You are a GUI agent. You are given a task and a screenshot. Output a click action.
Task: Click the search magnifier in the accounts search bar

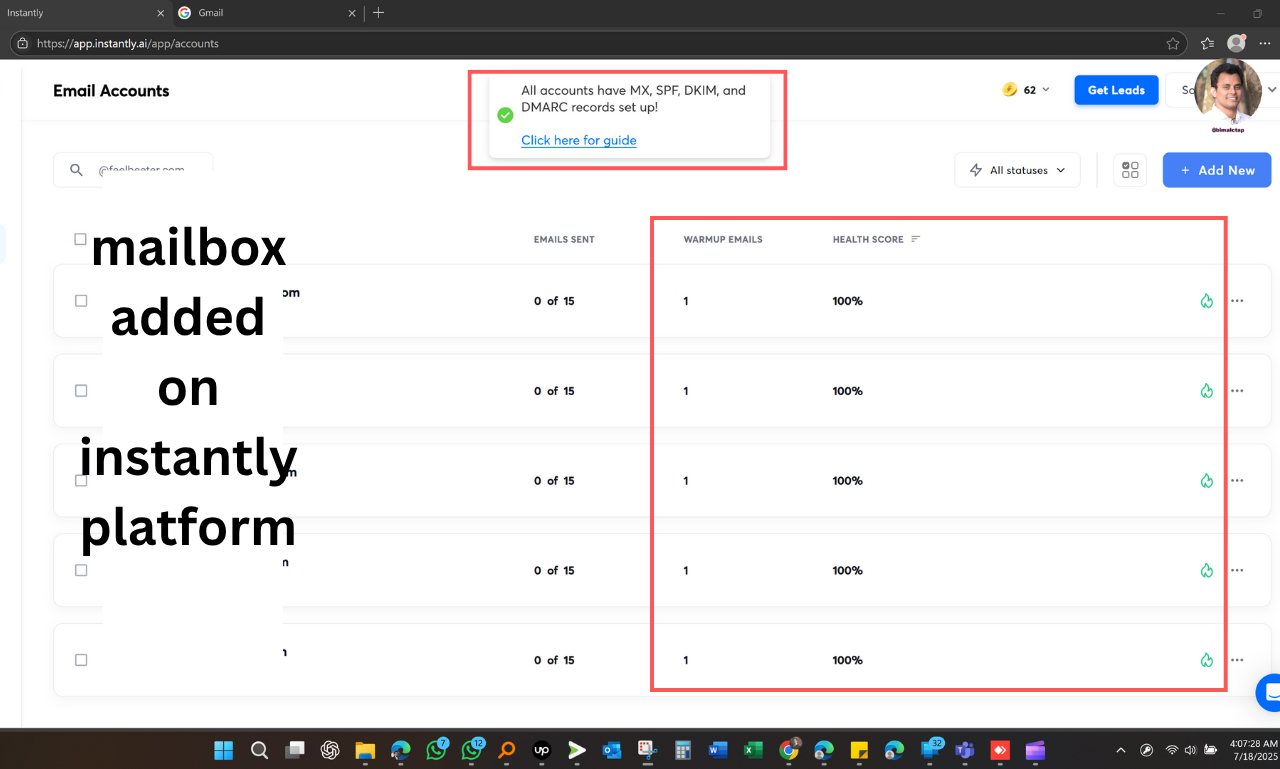77,170
